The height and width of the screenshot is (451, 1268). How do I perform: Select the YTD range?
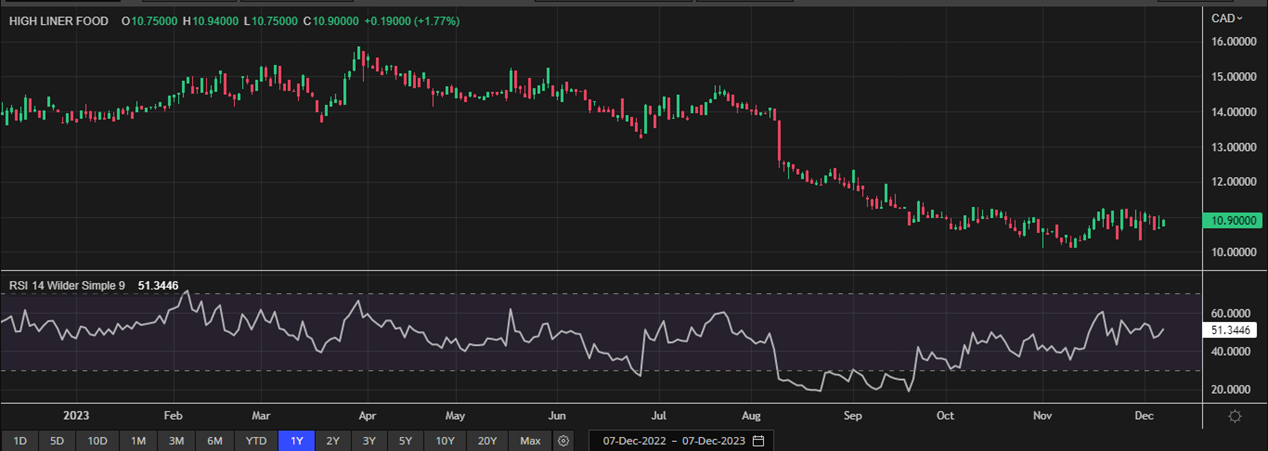256,441
